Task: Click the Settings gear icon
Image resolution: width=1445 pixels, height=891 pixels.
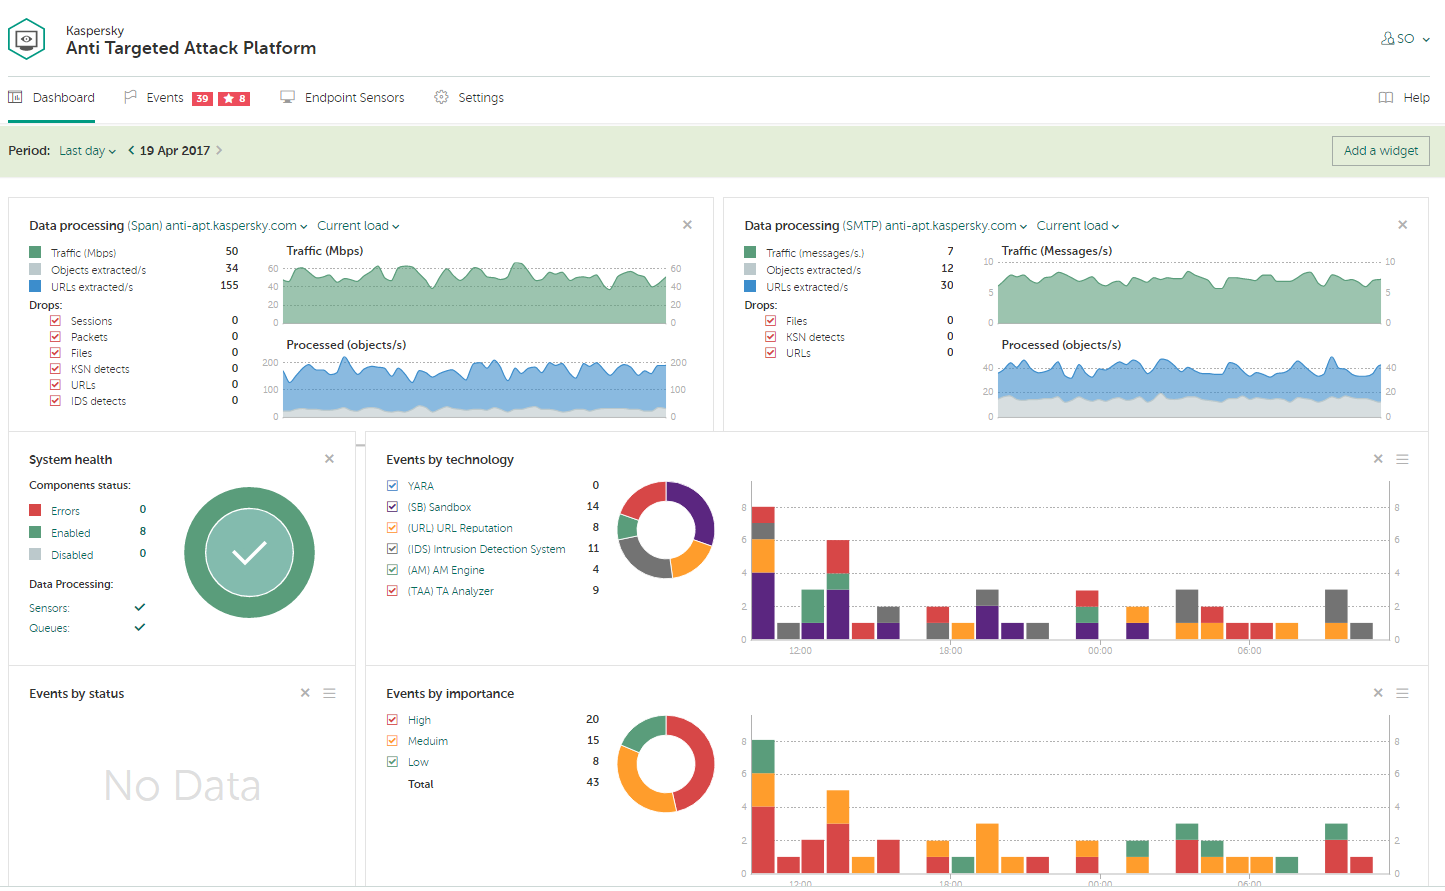Action: pyautogui.click(x=441, y=97)
